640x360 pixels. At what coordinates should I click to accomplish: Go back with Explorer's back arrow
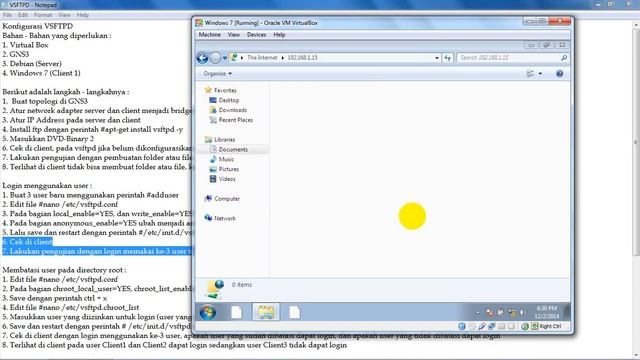tap(202, 58)
